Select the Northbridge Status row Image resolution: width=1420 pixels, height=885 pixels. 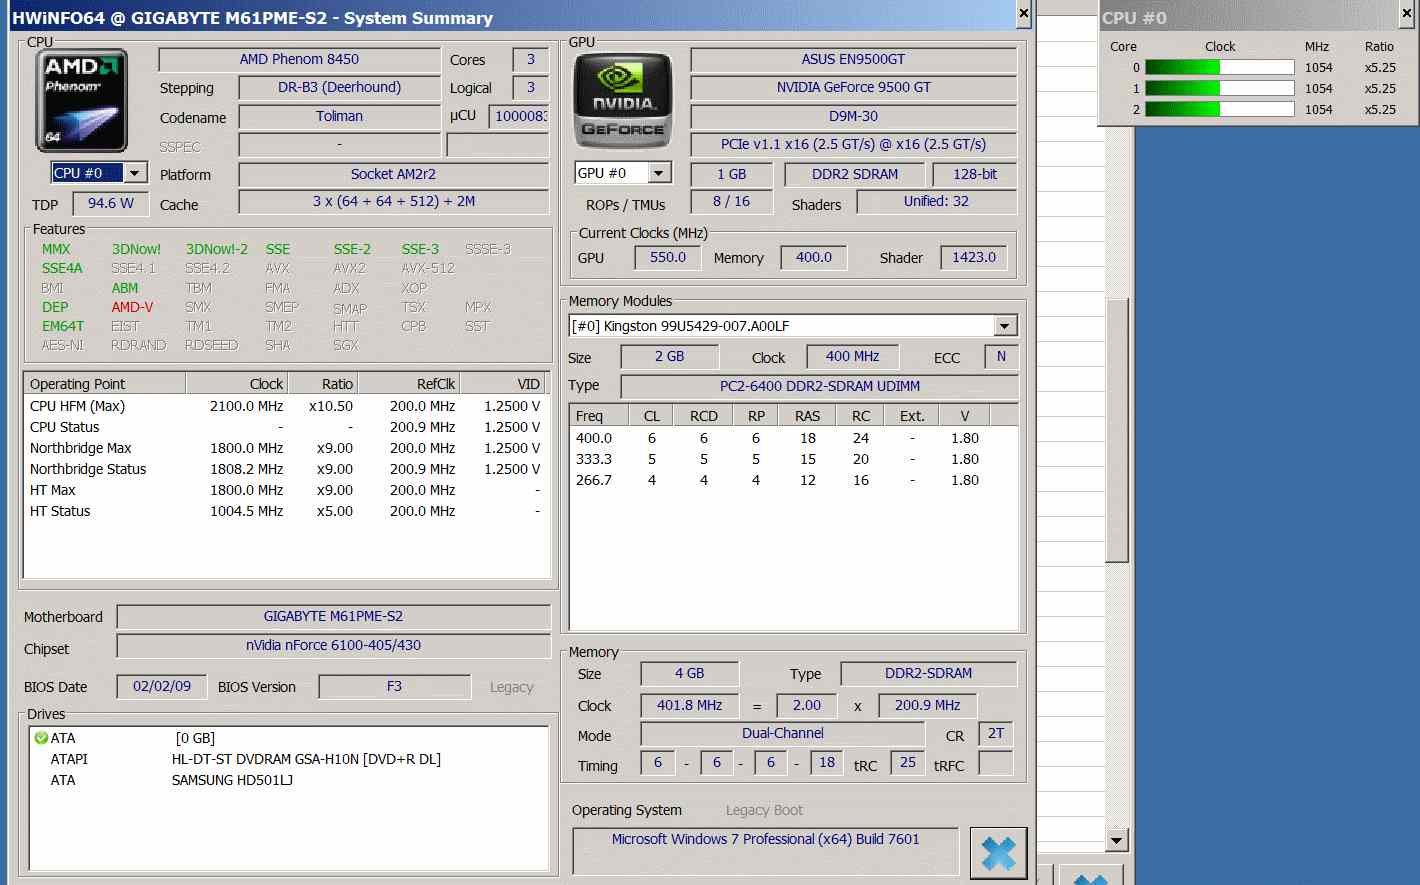coord(286,469)
